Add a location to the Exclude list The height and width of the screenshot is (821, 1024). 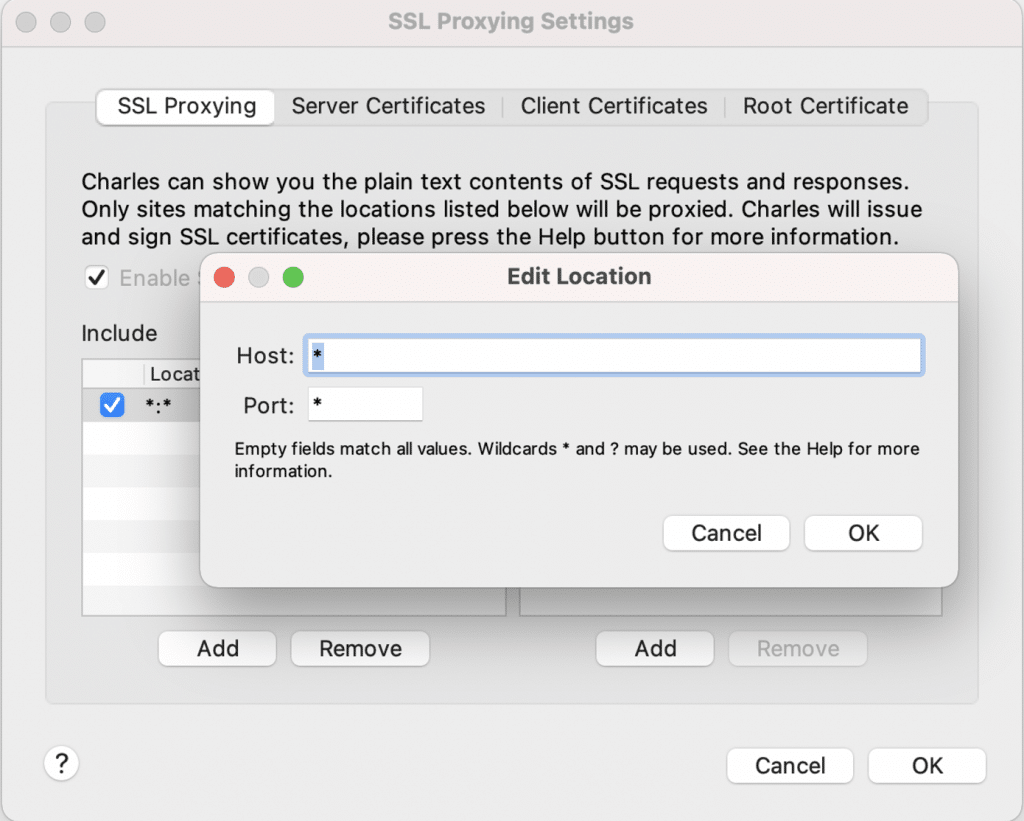coord(655,649)
